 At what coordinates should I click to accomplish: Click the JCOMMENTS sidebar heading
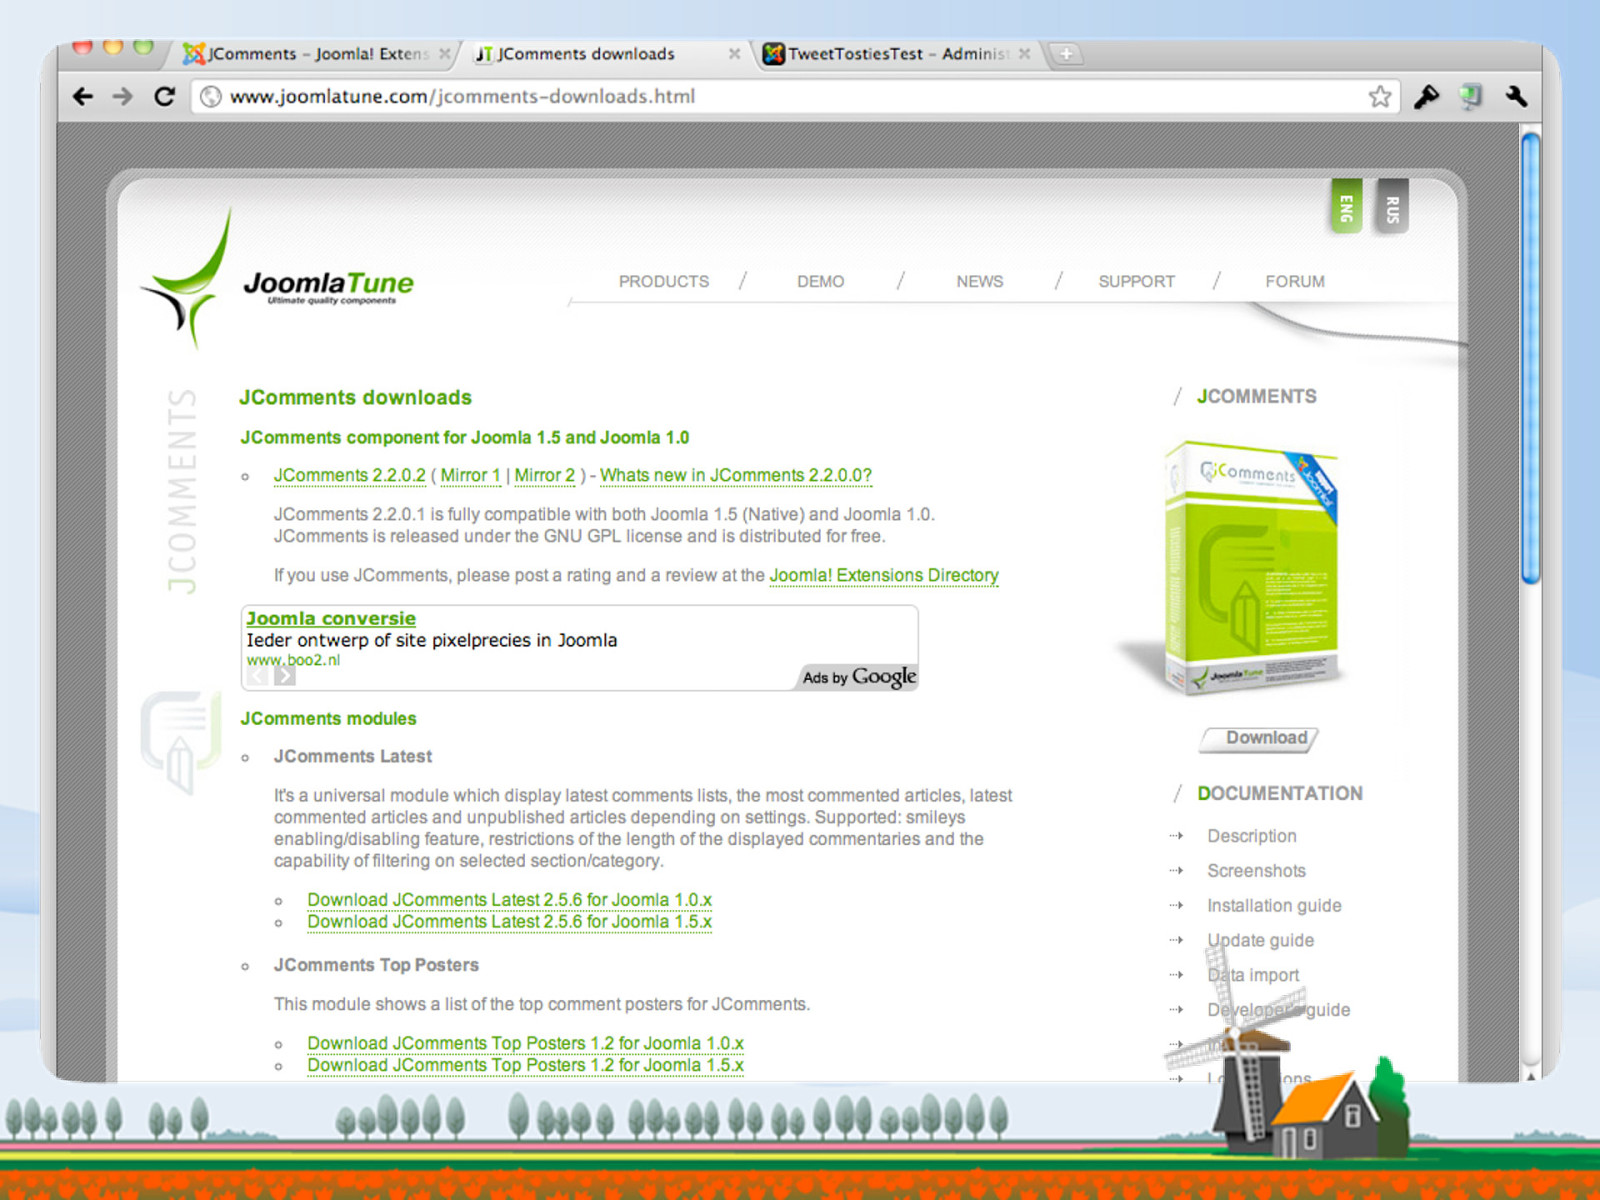[1256, 397]
